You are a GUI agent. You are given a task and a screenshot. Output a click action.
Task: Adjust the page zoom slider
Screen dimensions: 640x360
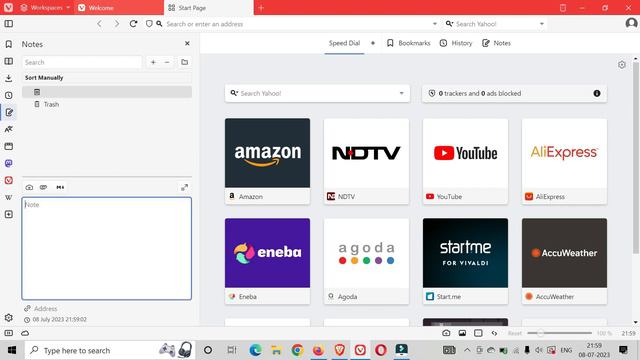pyautogui.click(x=559, y=333)
